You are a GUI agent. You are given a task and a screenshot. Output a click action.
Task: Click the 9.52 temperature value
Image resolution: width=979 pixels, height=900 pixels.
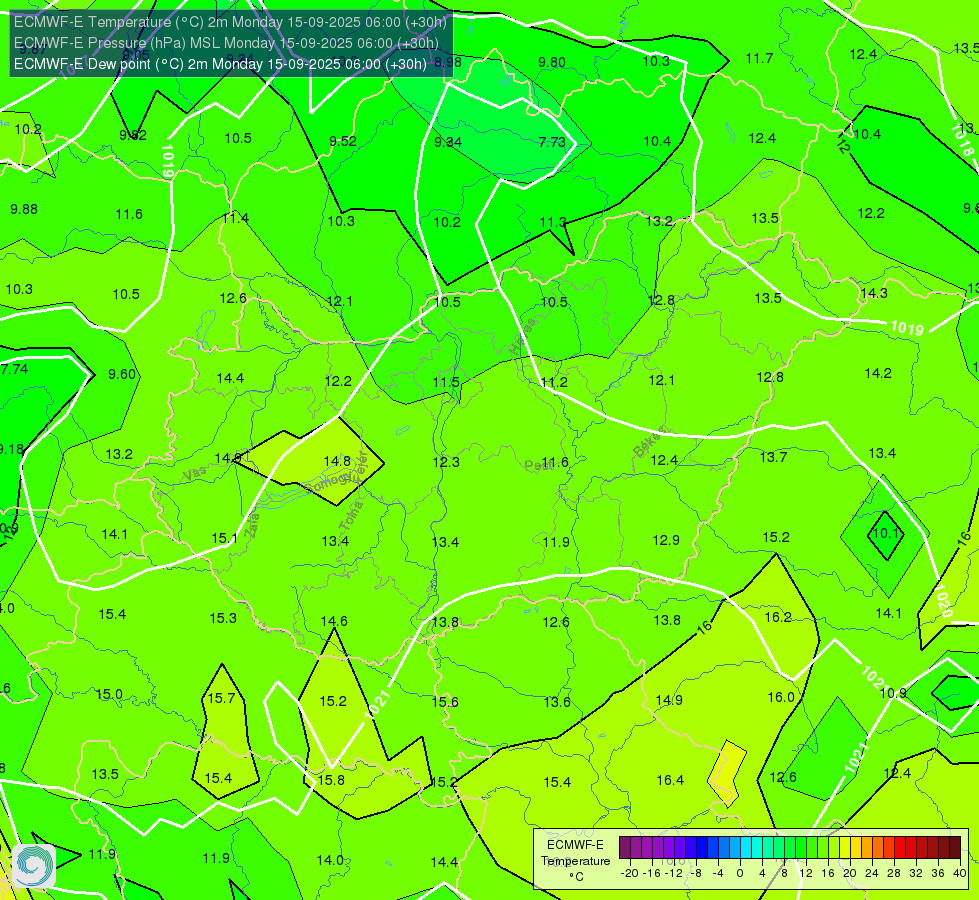pyautogui.click(x=343, y=141)
